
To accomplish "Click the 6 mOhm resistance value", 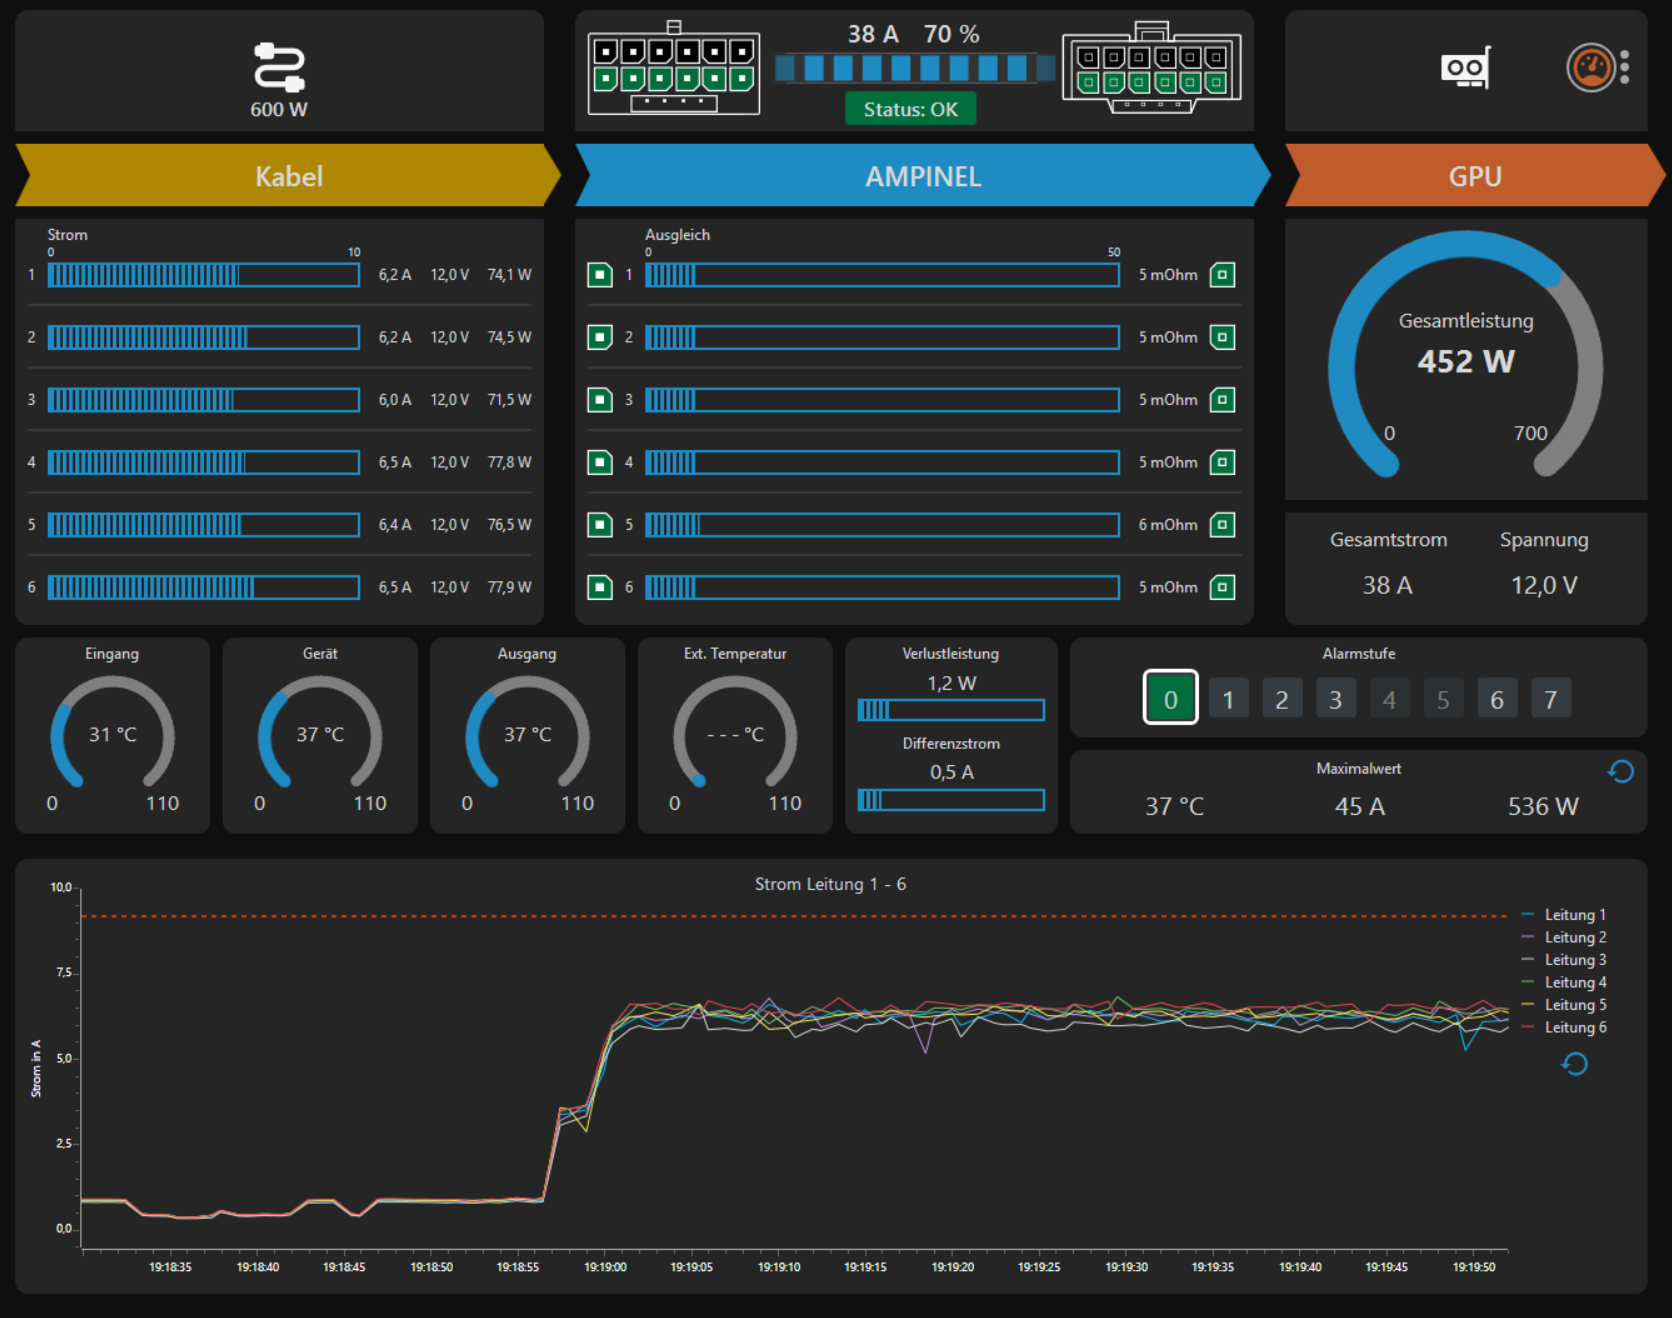I will click(x=1168, y=525).
